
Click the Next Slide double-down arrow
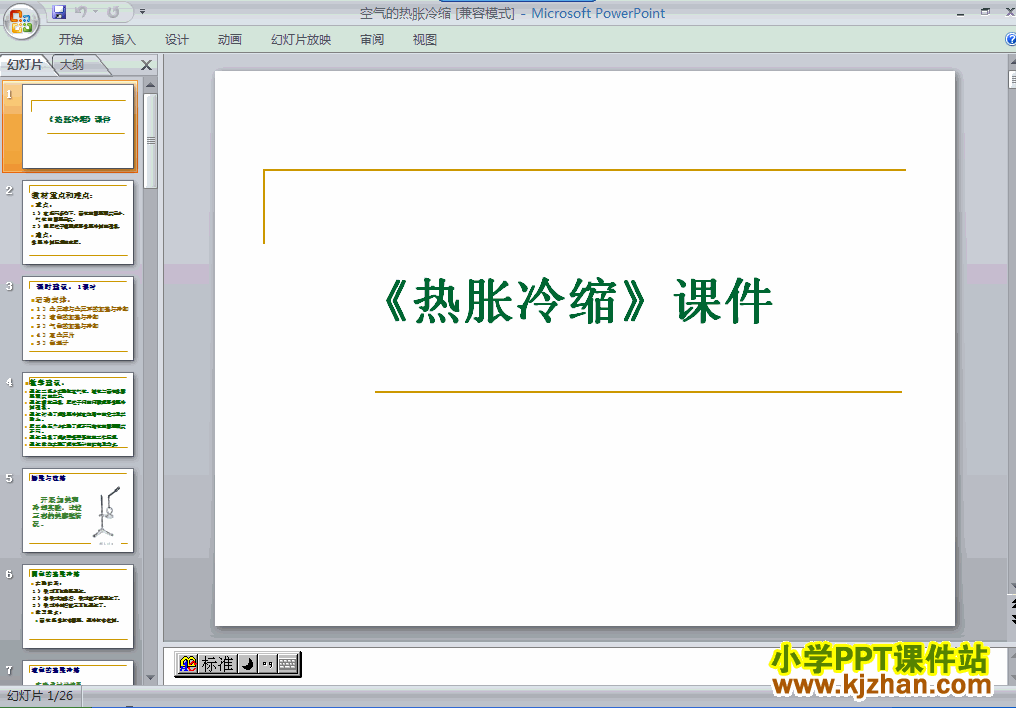(x=1012, y=619)
